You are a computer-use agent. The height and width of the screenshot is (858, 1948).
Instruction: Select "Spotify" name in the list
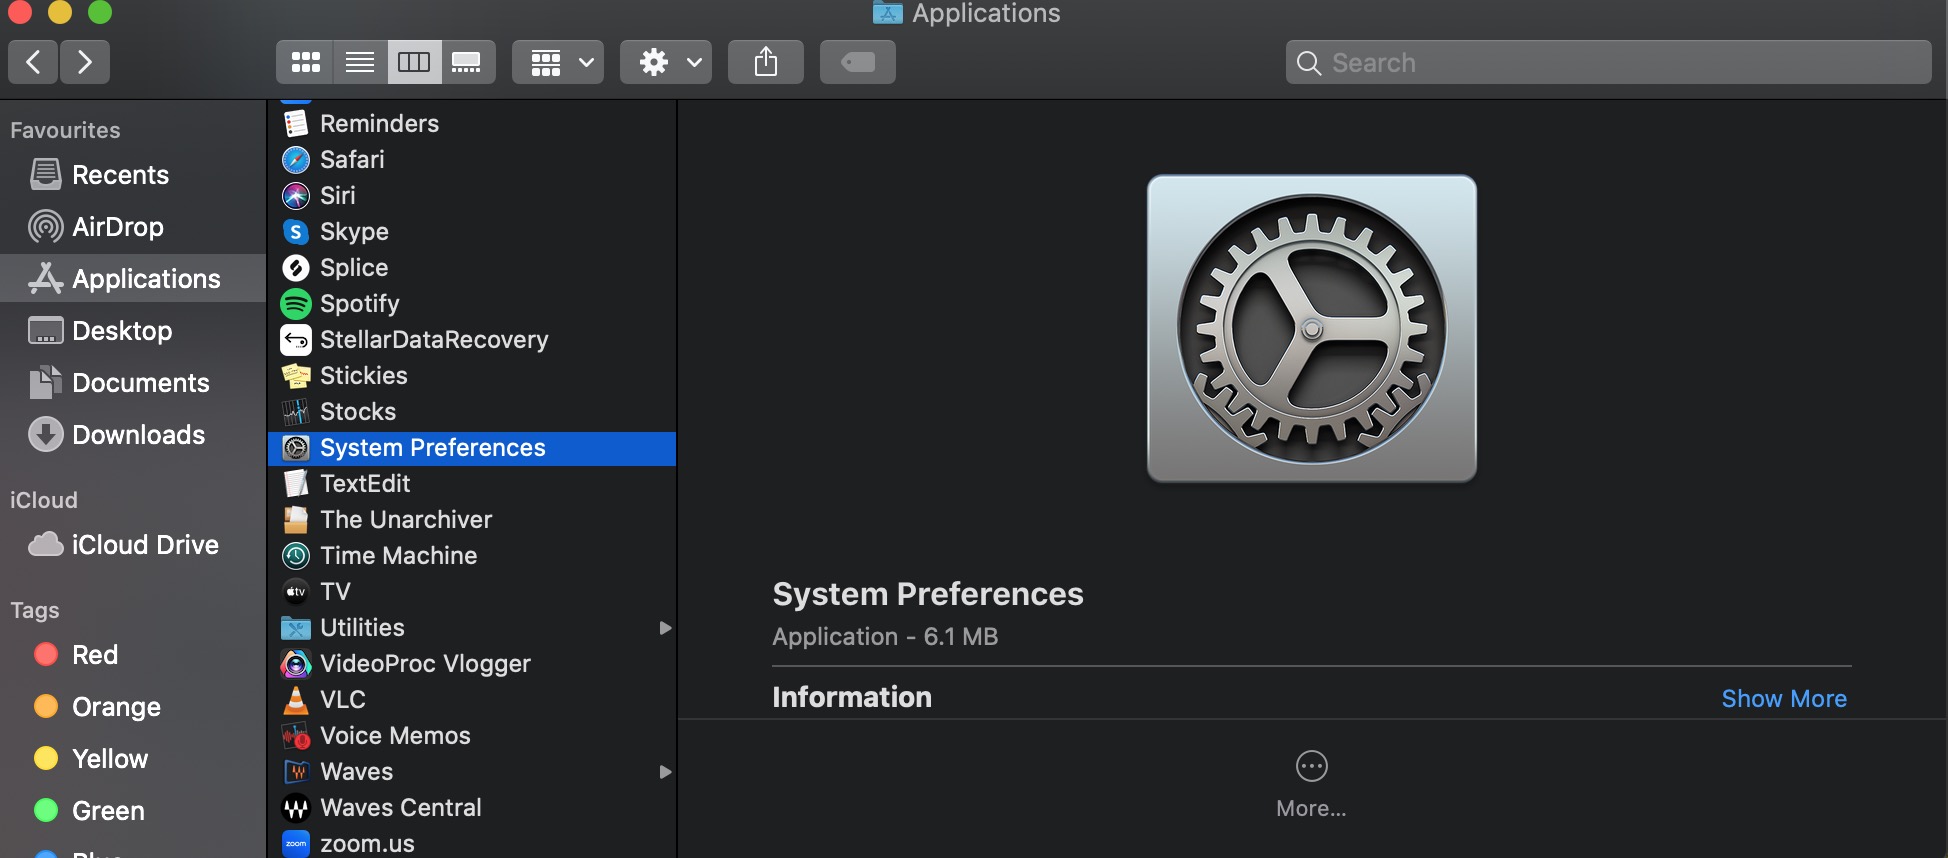(360, 304)
